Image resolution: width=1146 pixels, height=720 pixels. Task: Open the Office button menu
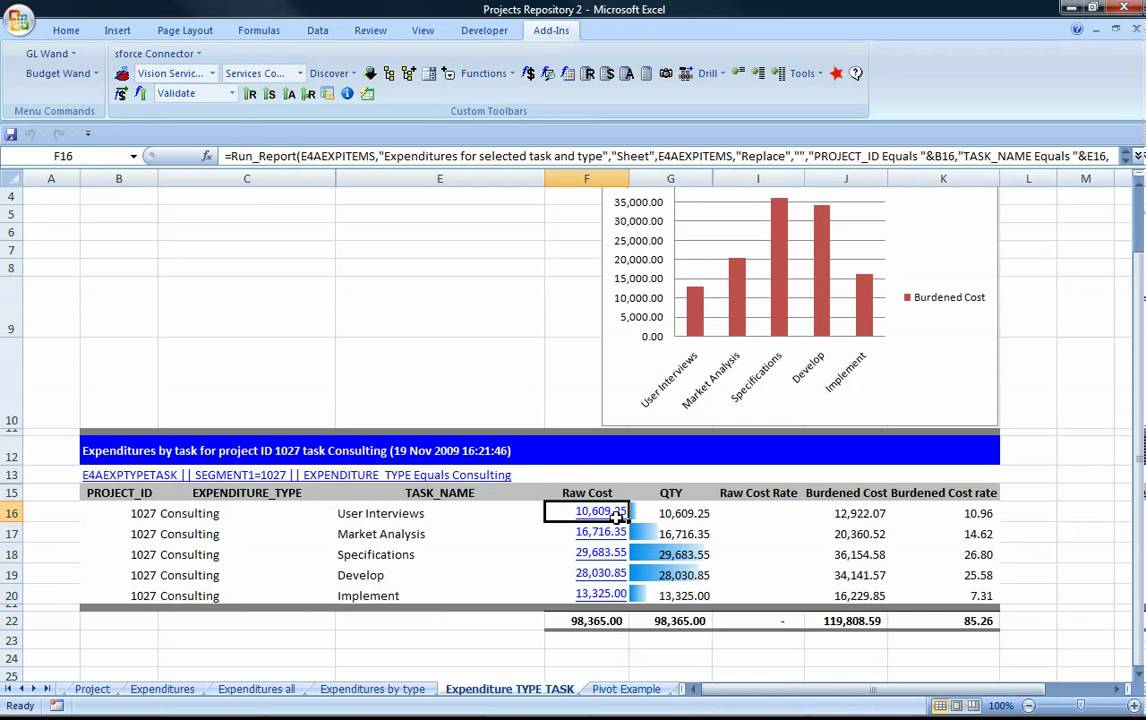(19, 20)
